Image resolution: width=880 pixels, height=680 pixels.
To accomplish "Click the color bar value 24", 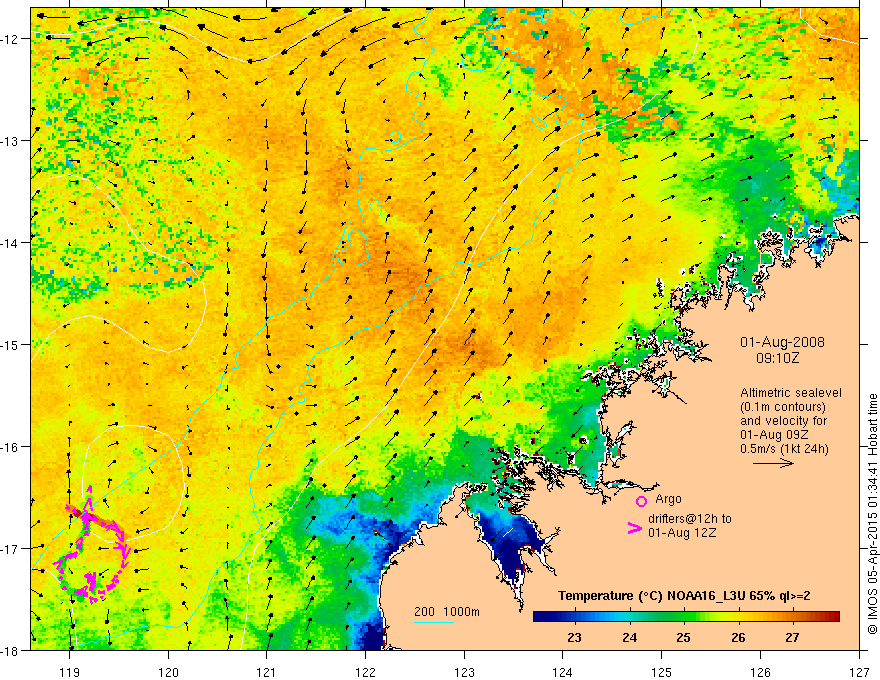I will click(629, 637).
